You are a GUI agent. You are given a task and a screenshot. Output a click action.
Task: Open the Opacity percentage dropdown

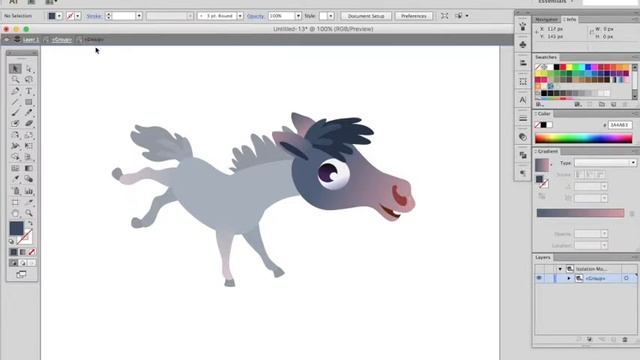(x=298, y=16)
